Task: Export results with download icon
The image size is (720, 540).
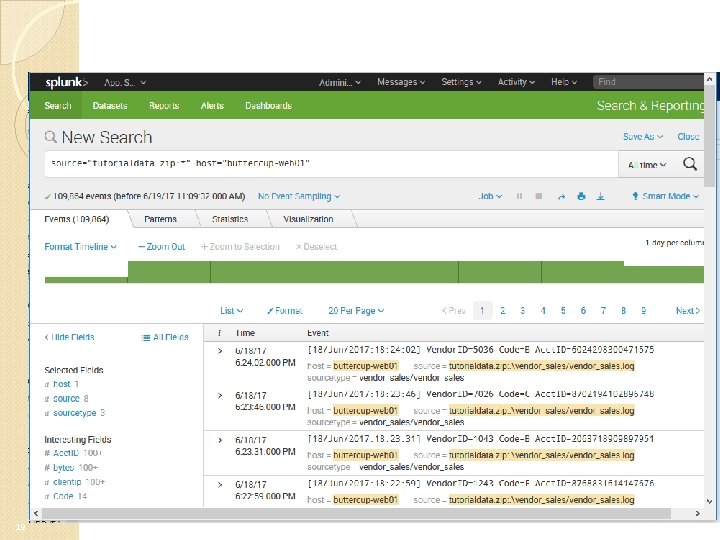Action: tap(600, 197)
